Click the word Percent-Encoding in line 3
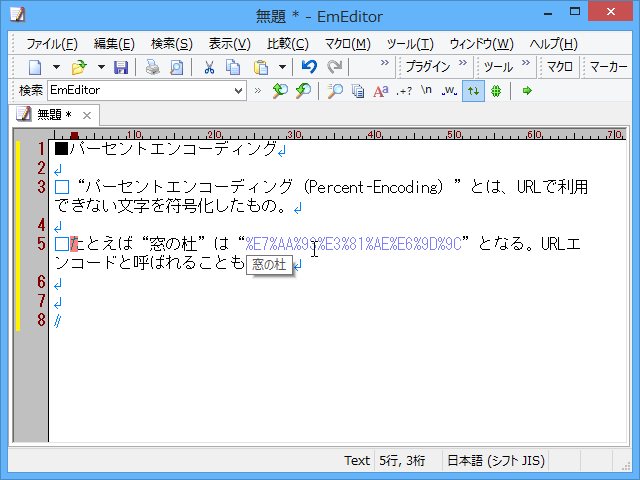640x480 pixels. pyautogui.click(x=373, y=187)
